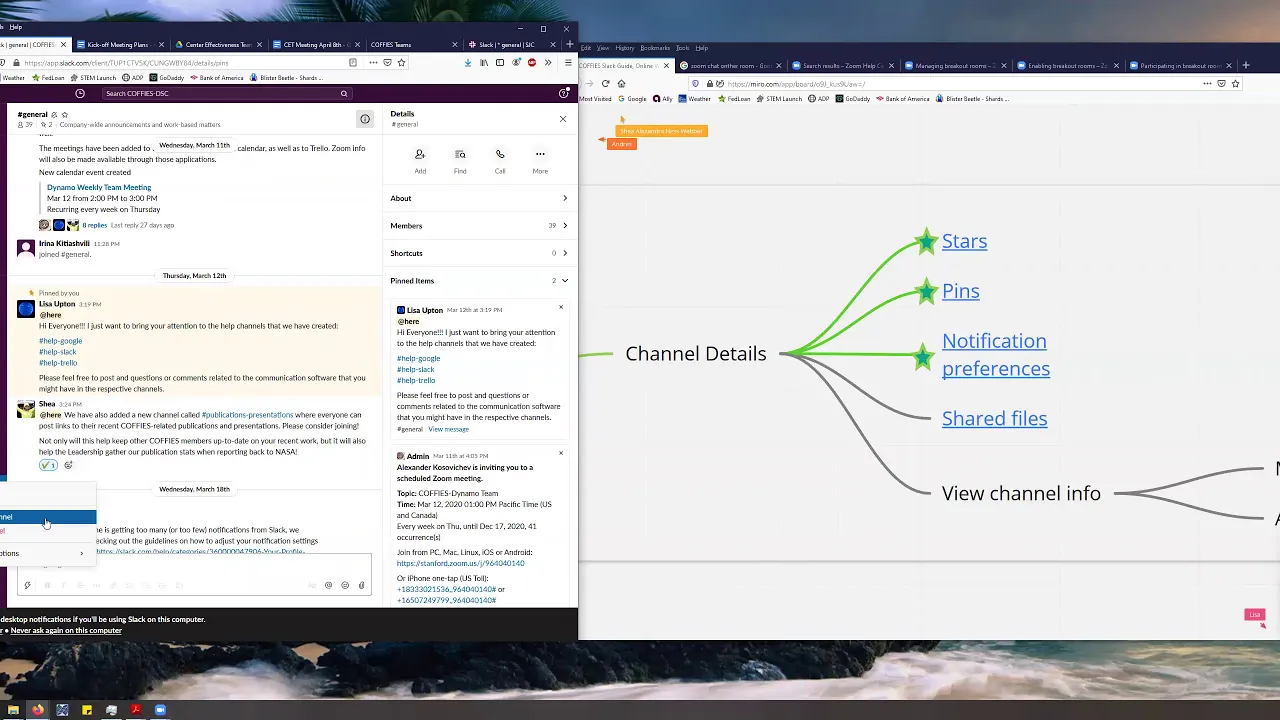
Task: Select Channel Details node in Miro
Action: [x=695, y=354]
